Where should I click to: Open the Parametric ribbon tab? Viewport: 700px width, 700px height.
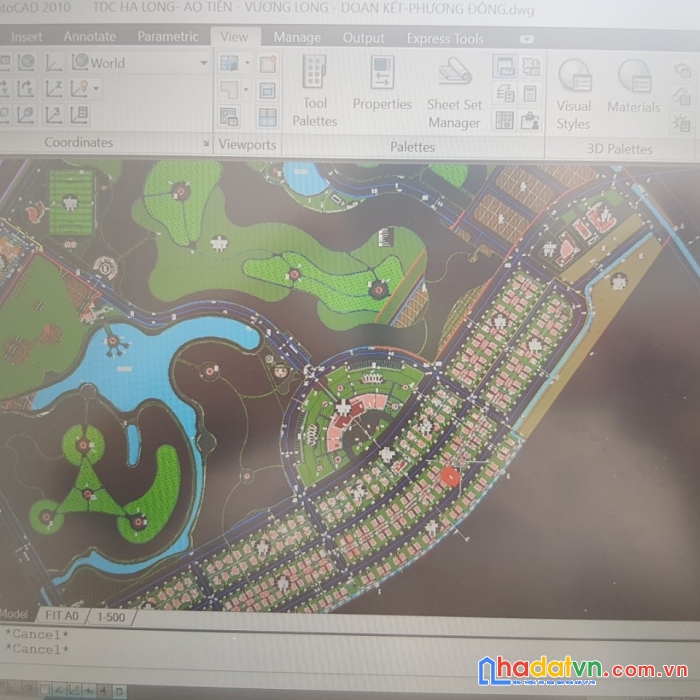[x=168, y=36]
